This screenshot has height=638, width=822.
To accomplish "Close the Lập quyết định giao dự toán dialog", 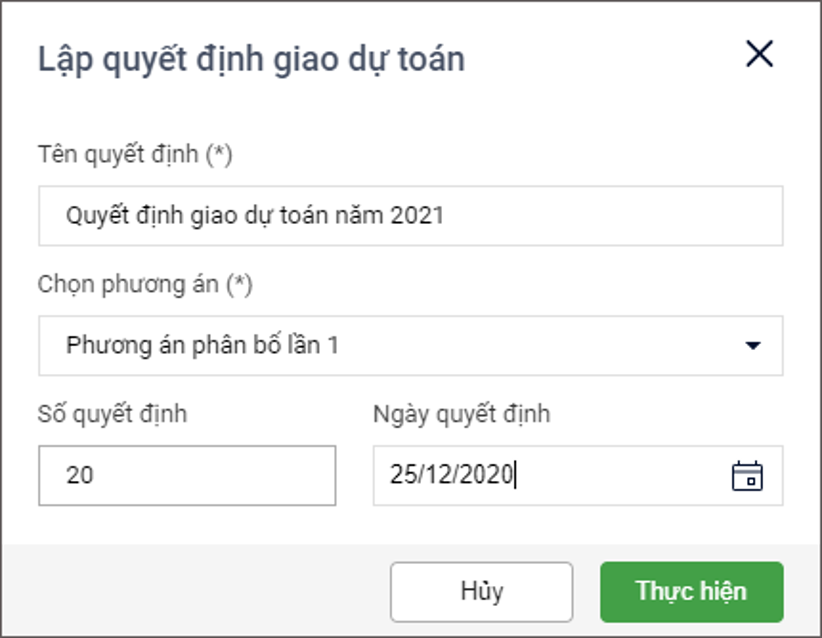I will [x=759, y=54].
